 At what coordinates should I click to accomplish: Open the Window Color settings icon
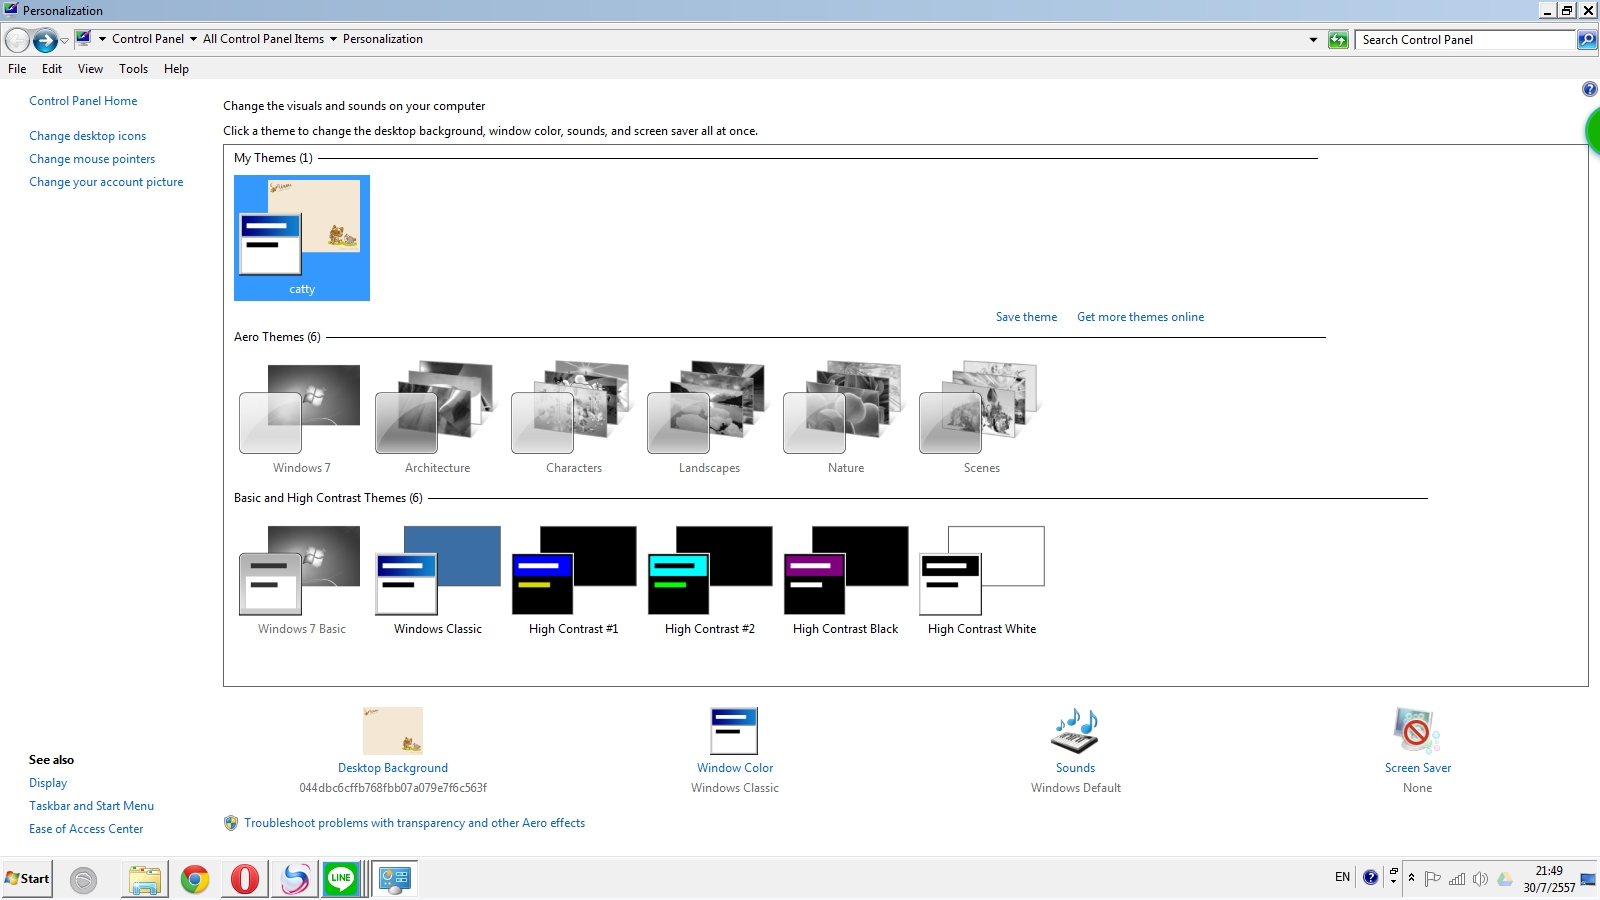pos(734,731)
